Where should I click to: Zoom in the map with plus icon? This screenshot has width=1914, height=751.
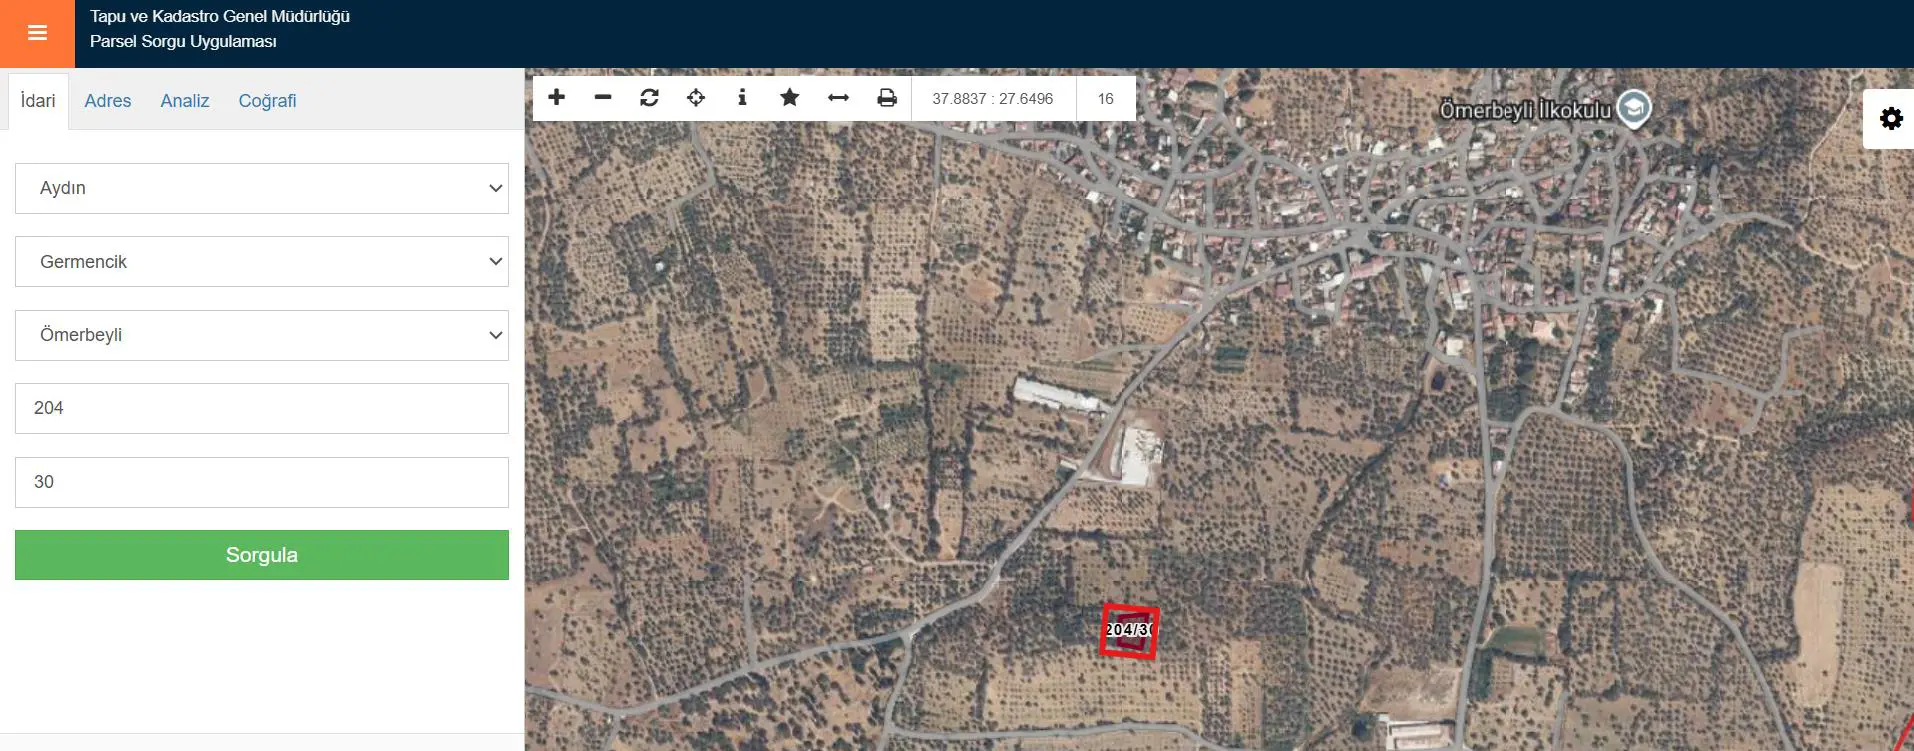coord(557,97)
